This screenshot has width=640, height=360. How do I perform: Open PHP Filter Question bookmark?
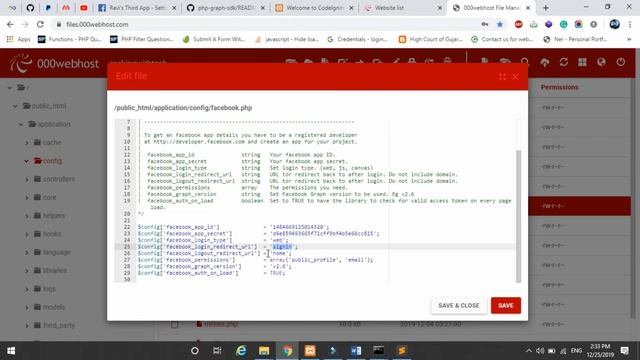tap(142, 39)
